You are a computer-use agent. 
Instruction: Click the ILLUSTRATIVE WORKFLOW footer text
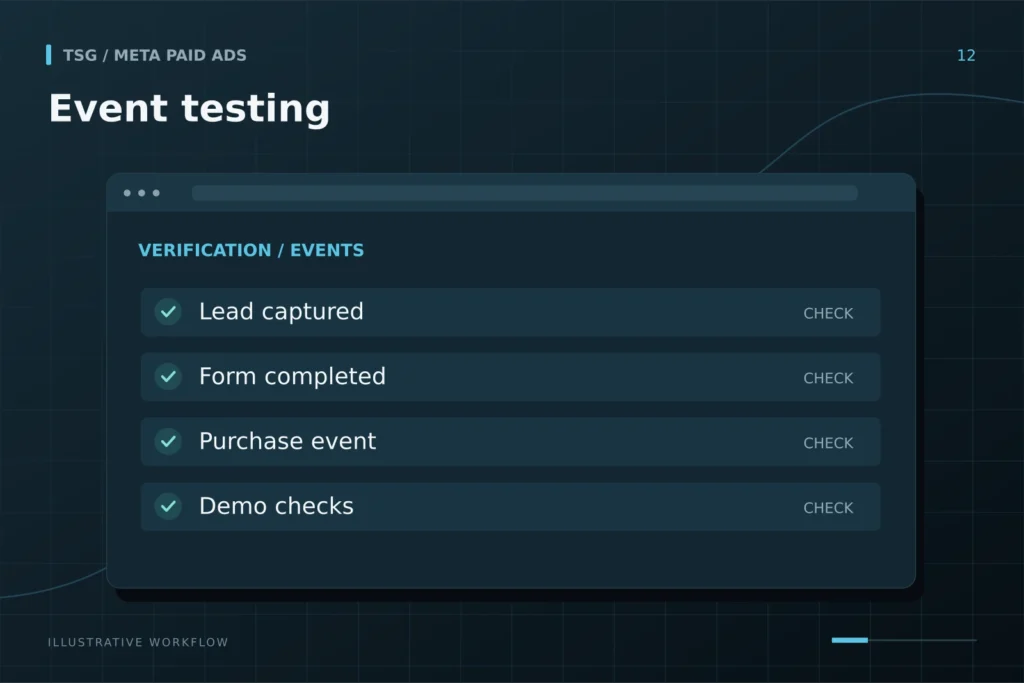coord(138,643)
